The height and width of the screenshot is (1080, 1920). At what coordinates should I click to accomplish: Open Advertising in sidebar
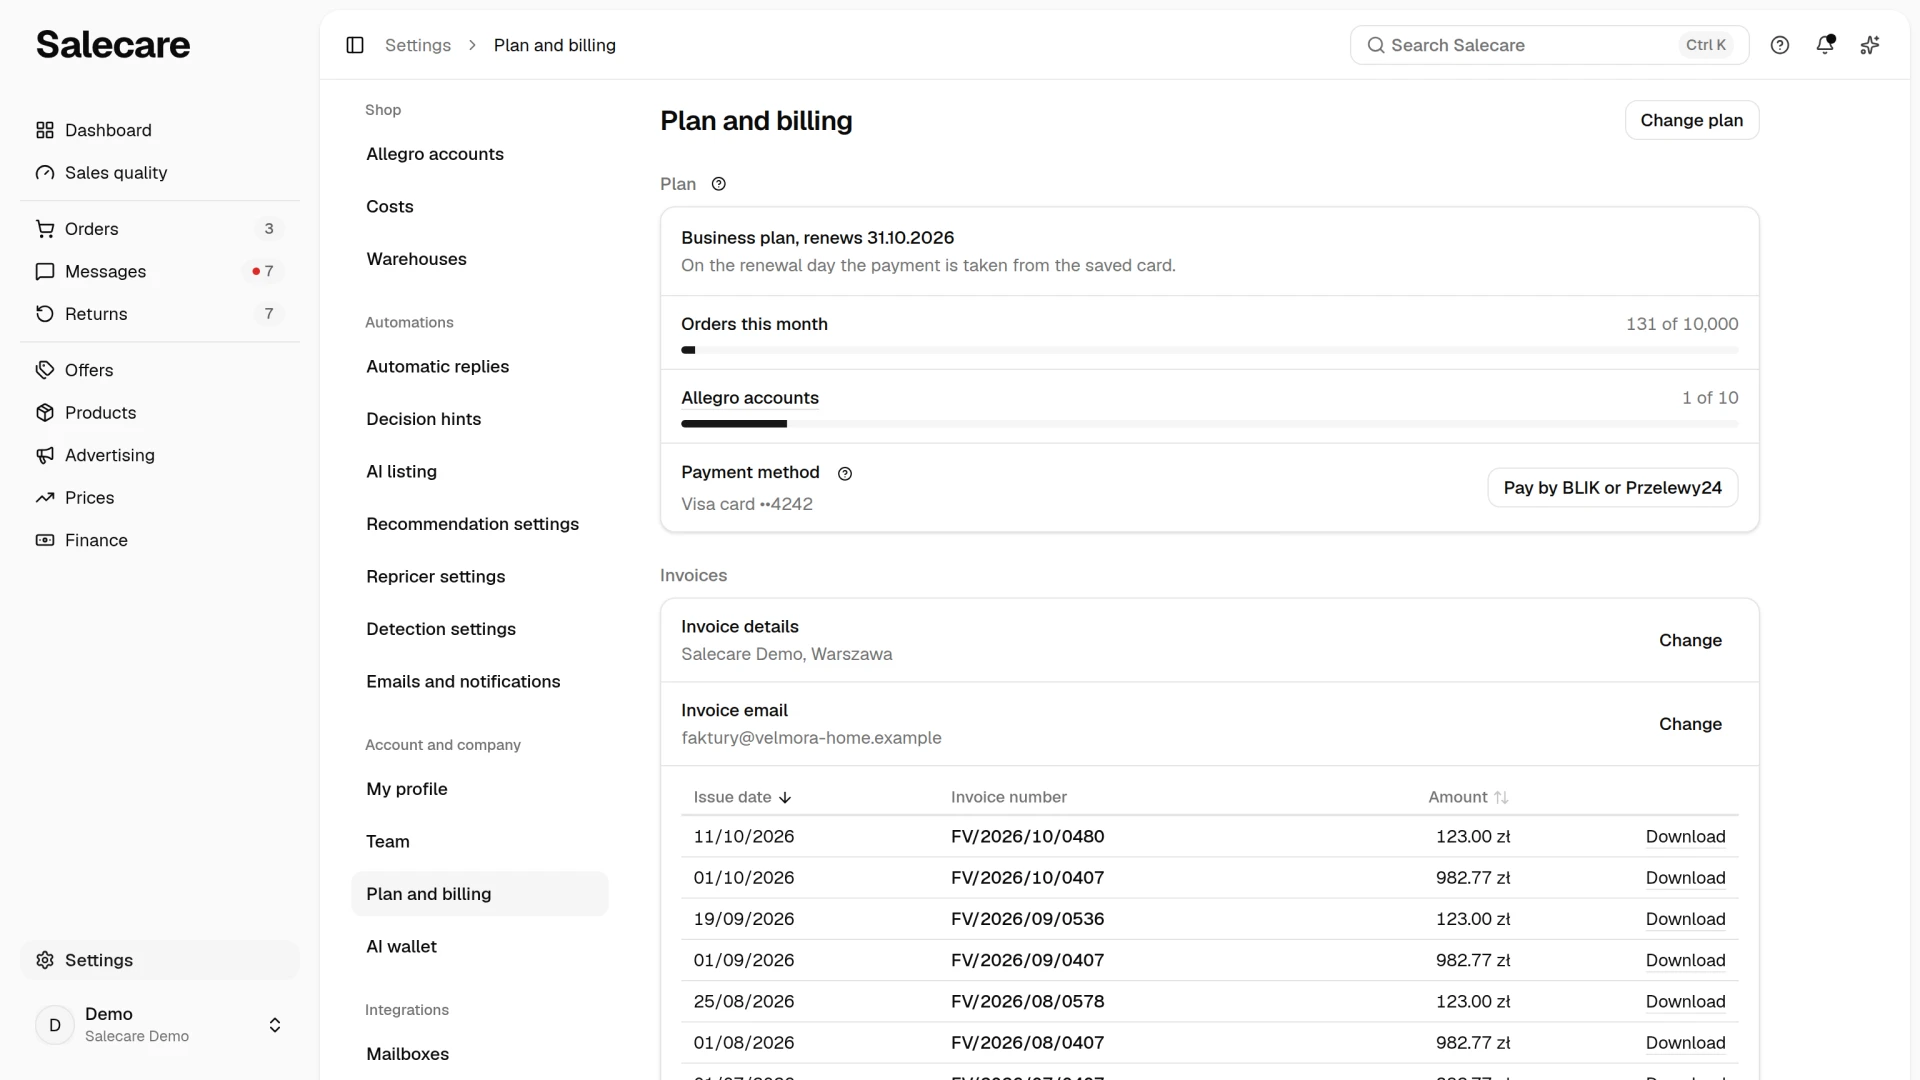click(x=160, y=455)
